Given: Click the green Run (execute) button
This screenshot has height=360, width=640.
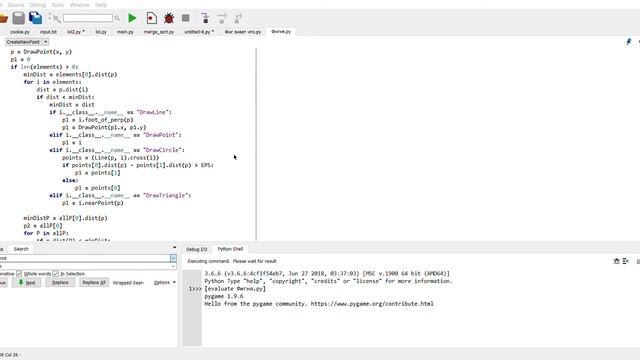Looking at the screenshot, I should (x=132, y=18).
